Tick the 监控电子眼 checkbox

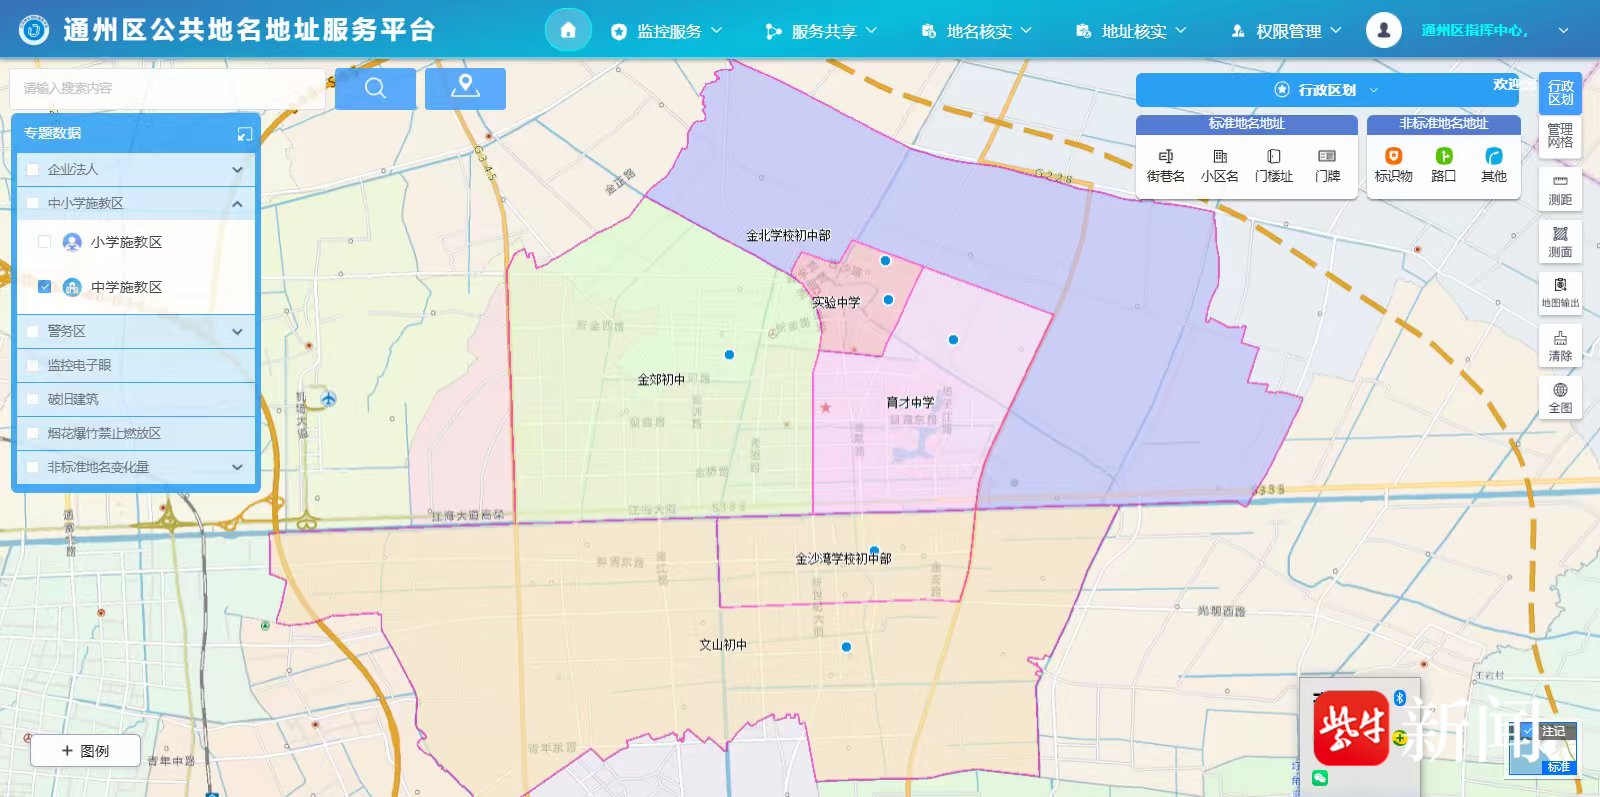click(x=34, y=365)
